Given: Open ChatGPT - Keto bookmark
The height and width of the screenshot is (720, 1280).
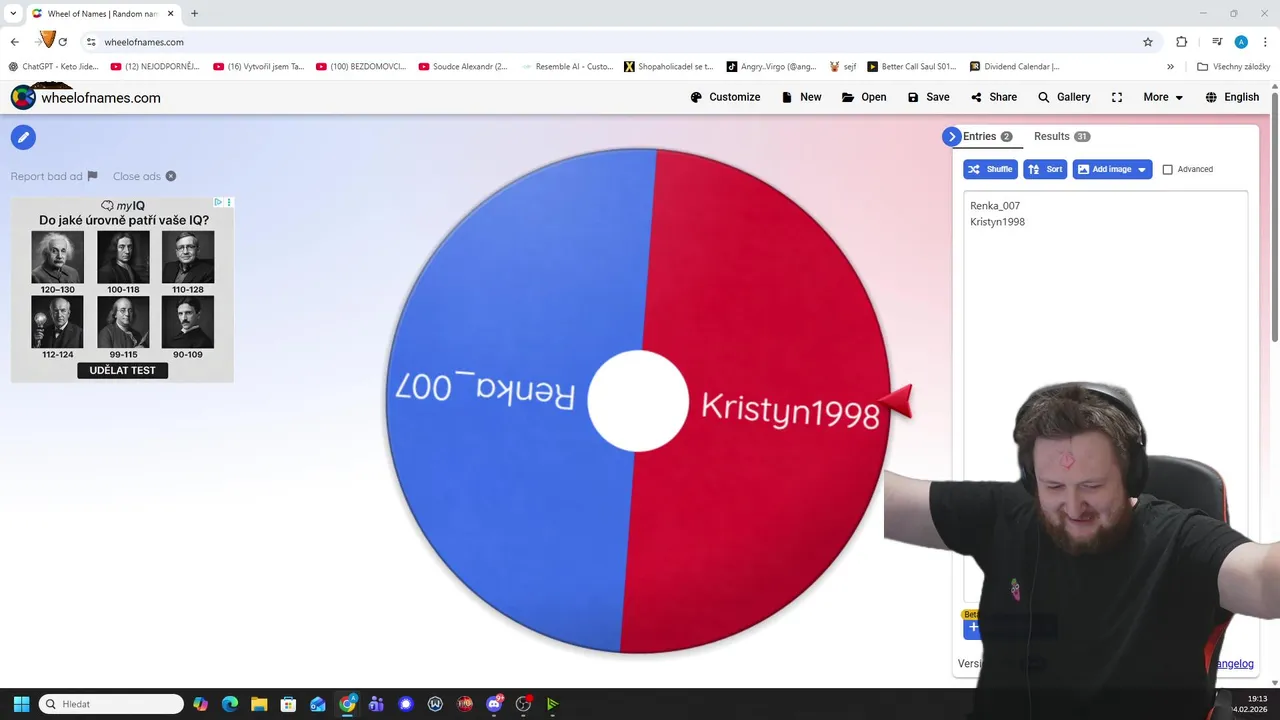Looking at the screenshot, I should pos(53,66).
